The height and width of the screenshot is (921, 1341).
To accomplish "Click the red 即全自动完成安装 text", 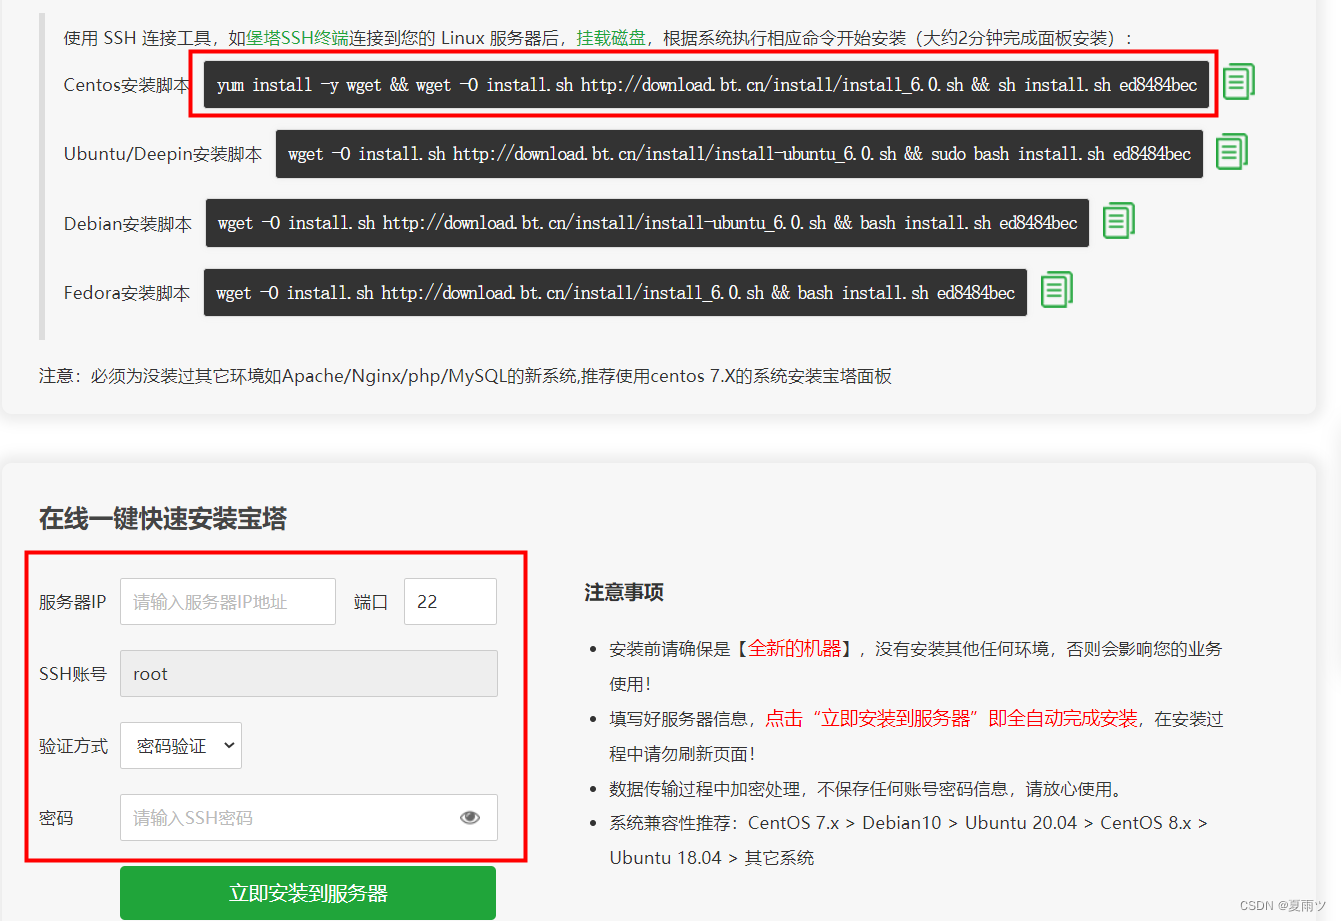I will coord(1063,719).
